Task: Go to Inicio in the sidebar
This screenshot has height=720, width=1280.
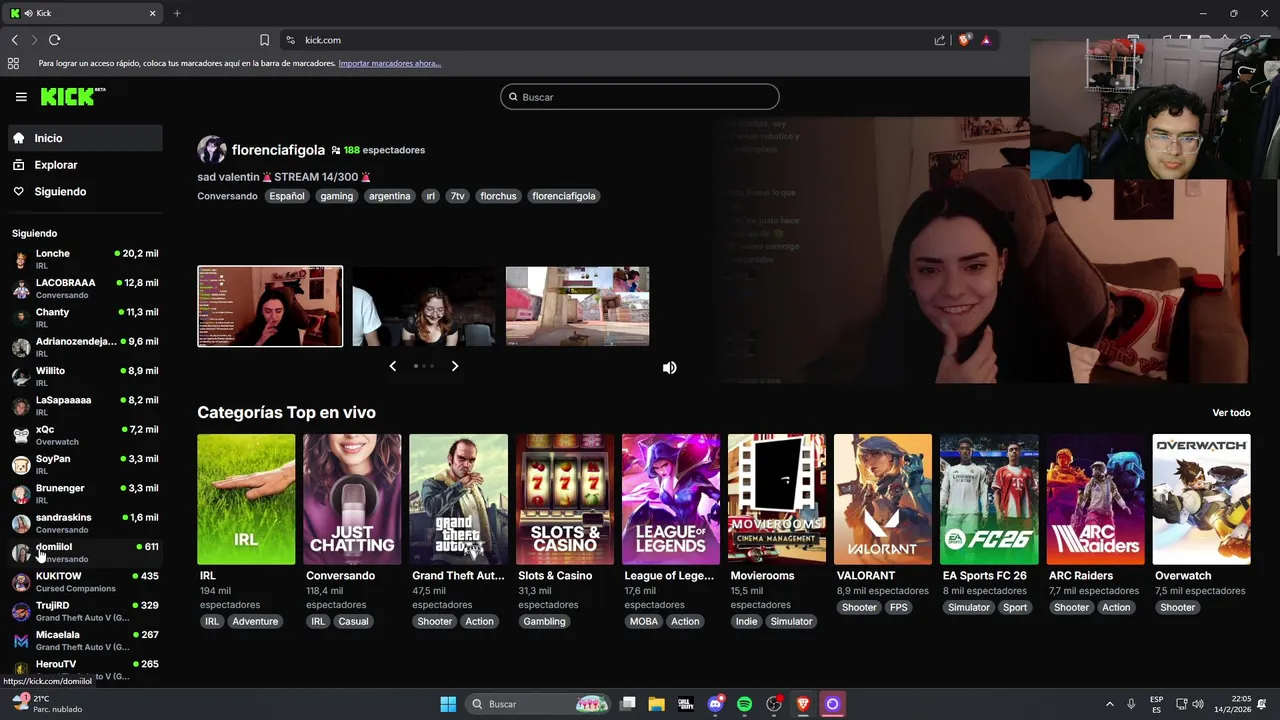Action: pyautogui.click(x=85, y=138)
